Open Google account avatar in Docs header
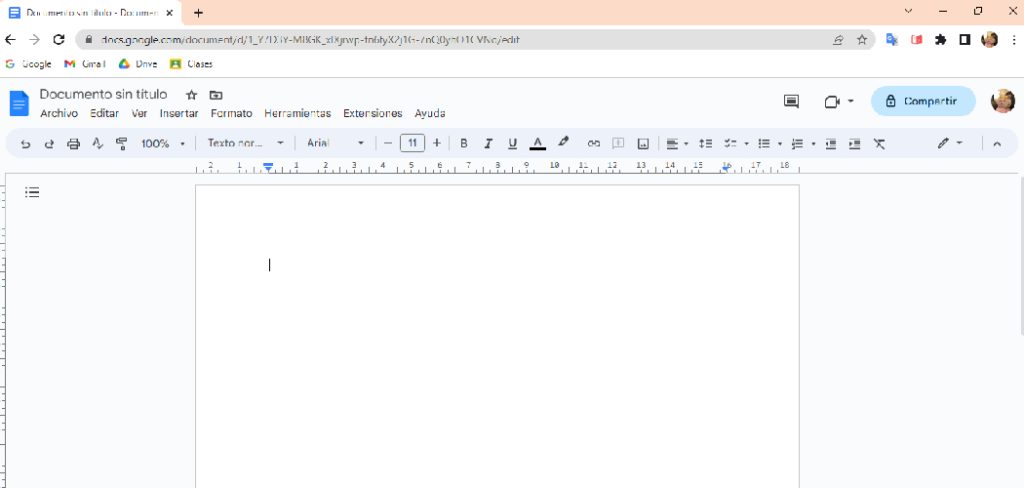Viewport: 1024px width, 488px height. (1002, 101)
